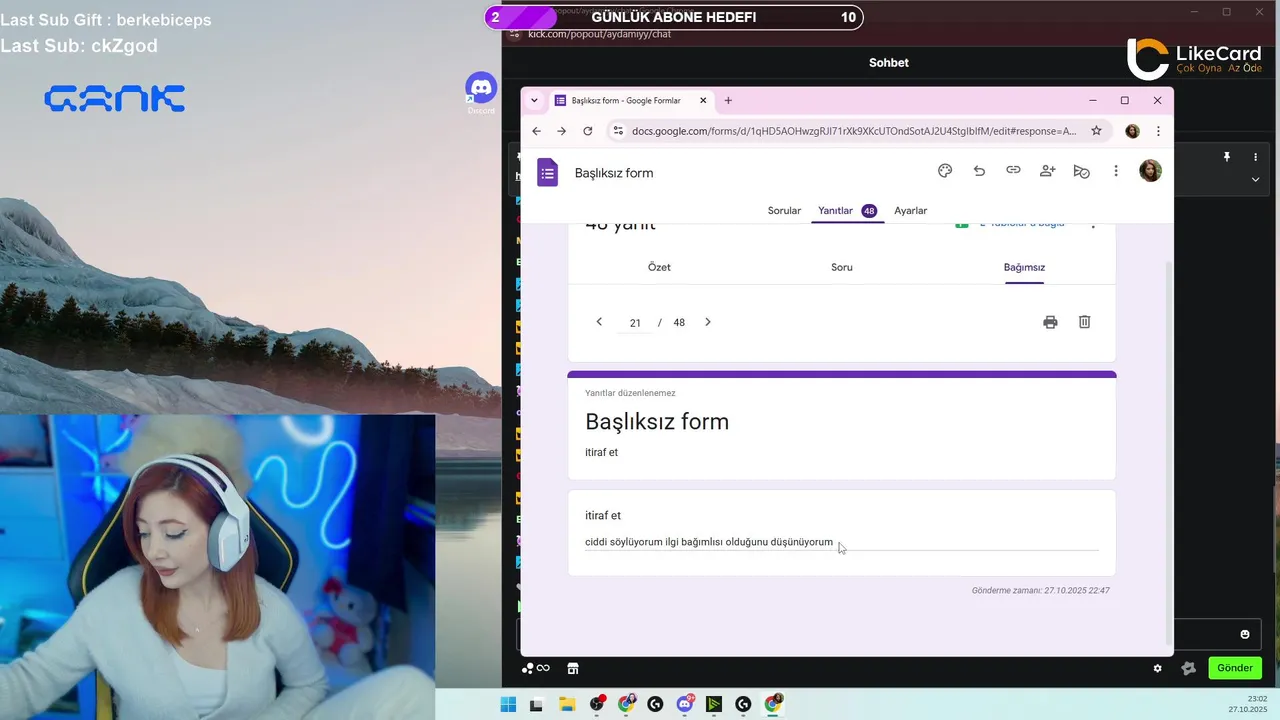
Task: Open the theme customization palette icon
Action: pos(945,171)
